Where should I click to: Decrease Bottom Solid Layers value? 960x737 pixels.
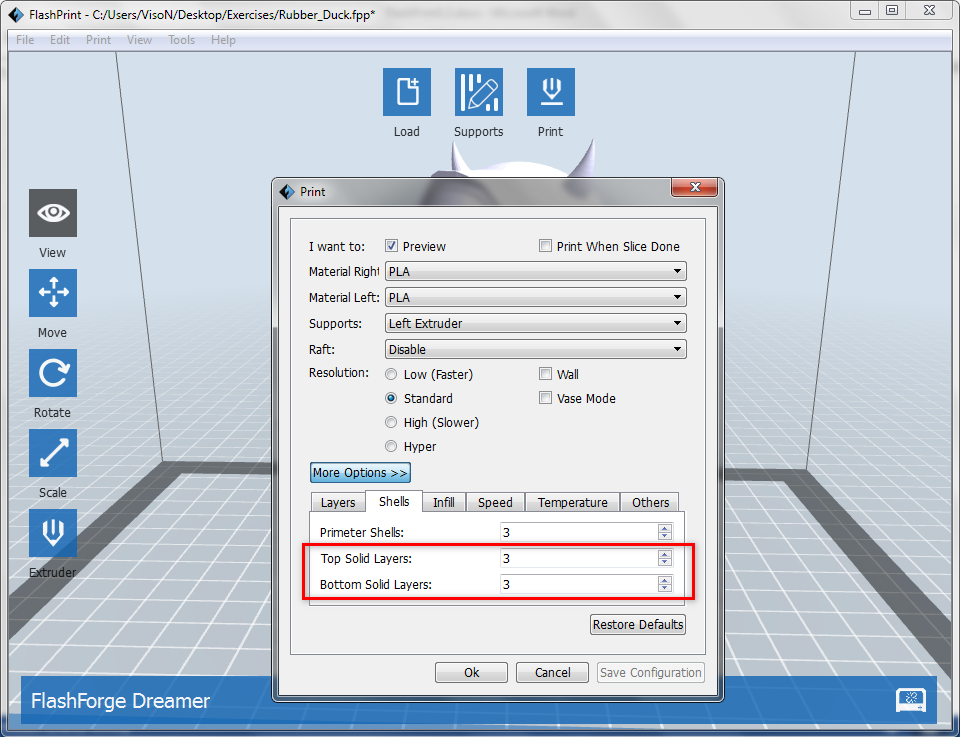click(665, 588)
